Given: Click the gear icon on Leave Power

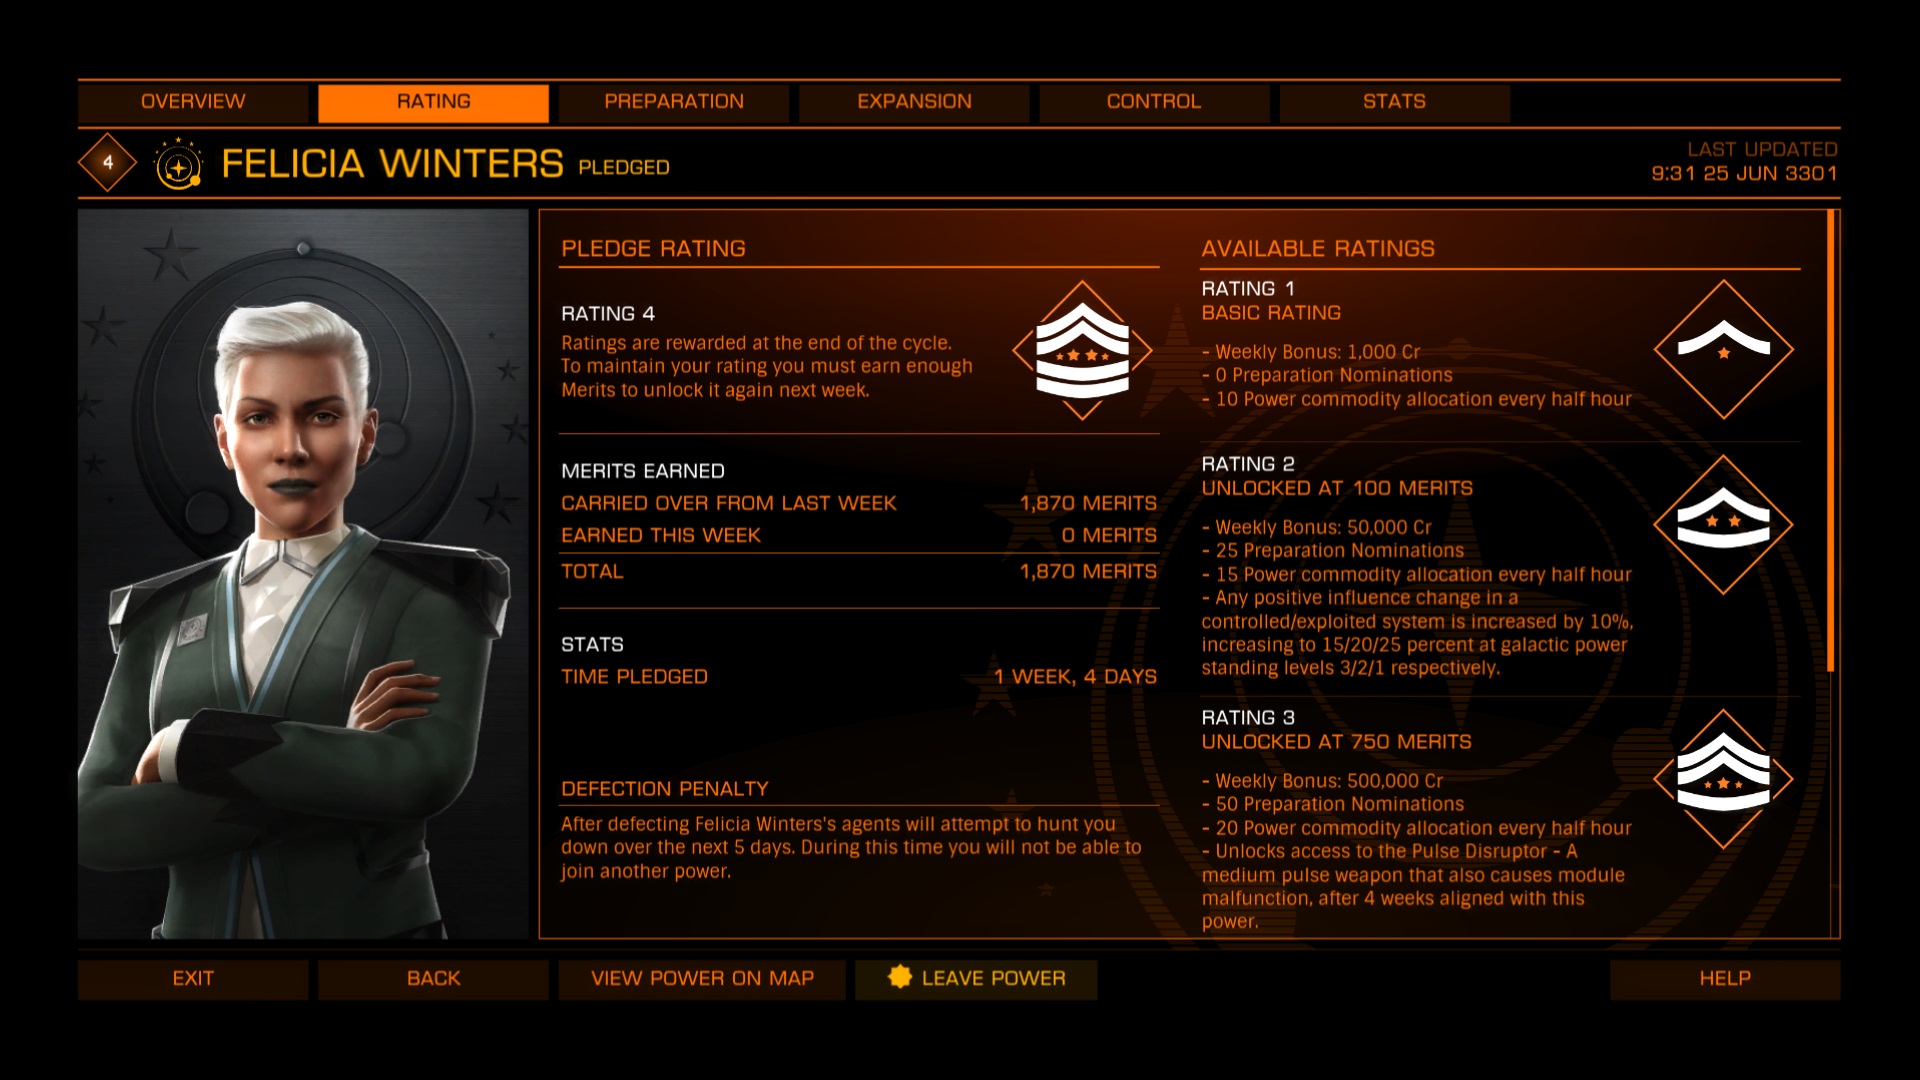Looking at the screenshot, I should pos(900,977).
